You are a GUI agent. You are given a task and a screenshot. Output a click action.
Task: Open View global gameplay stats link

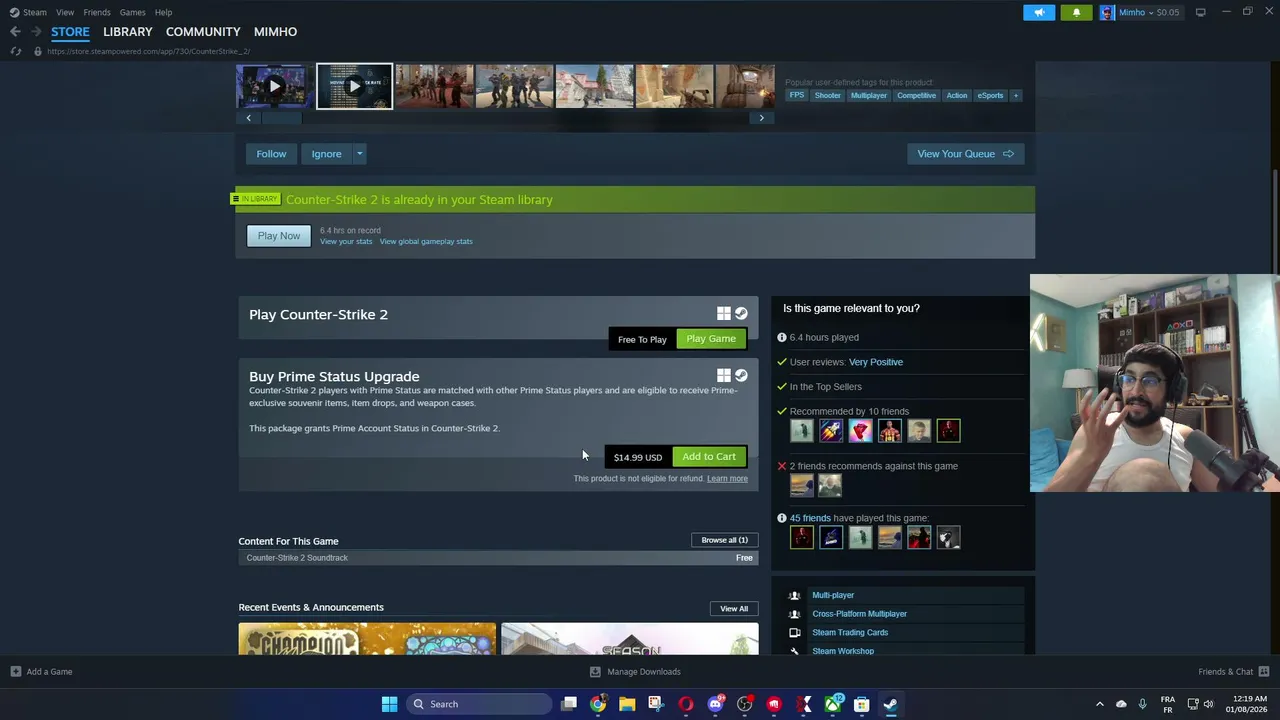click(426, 242)
